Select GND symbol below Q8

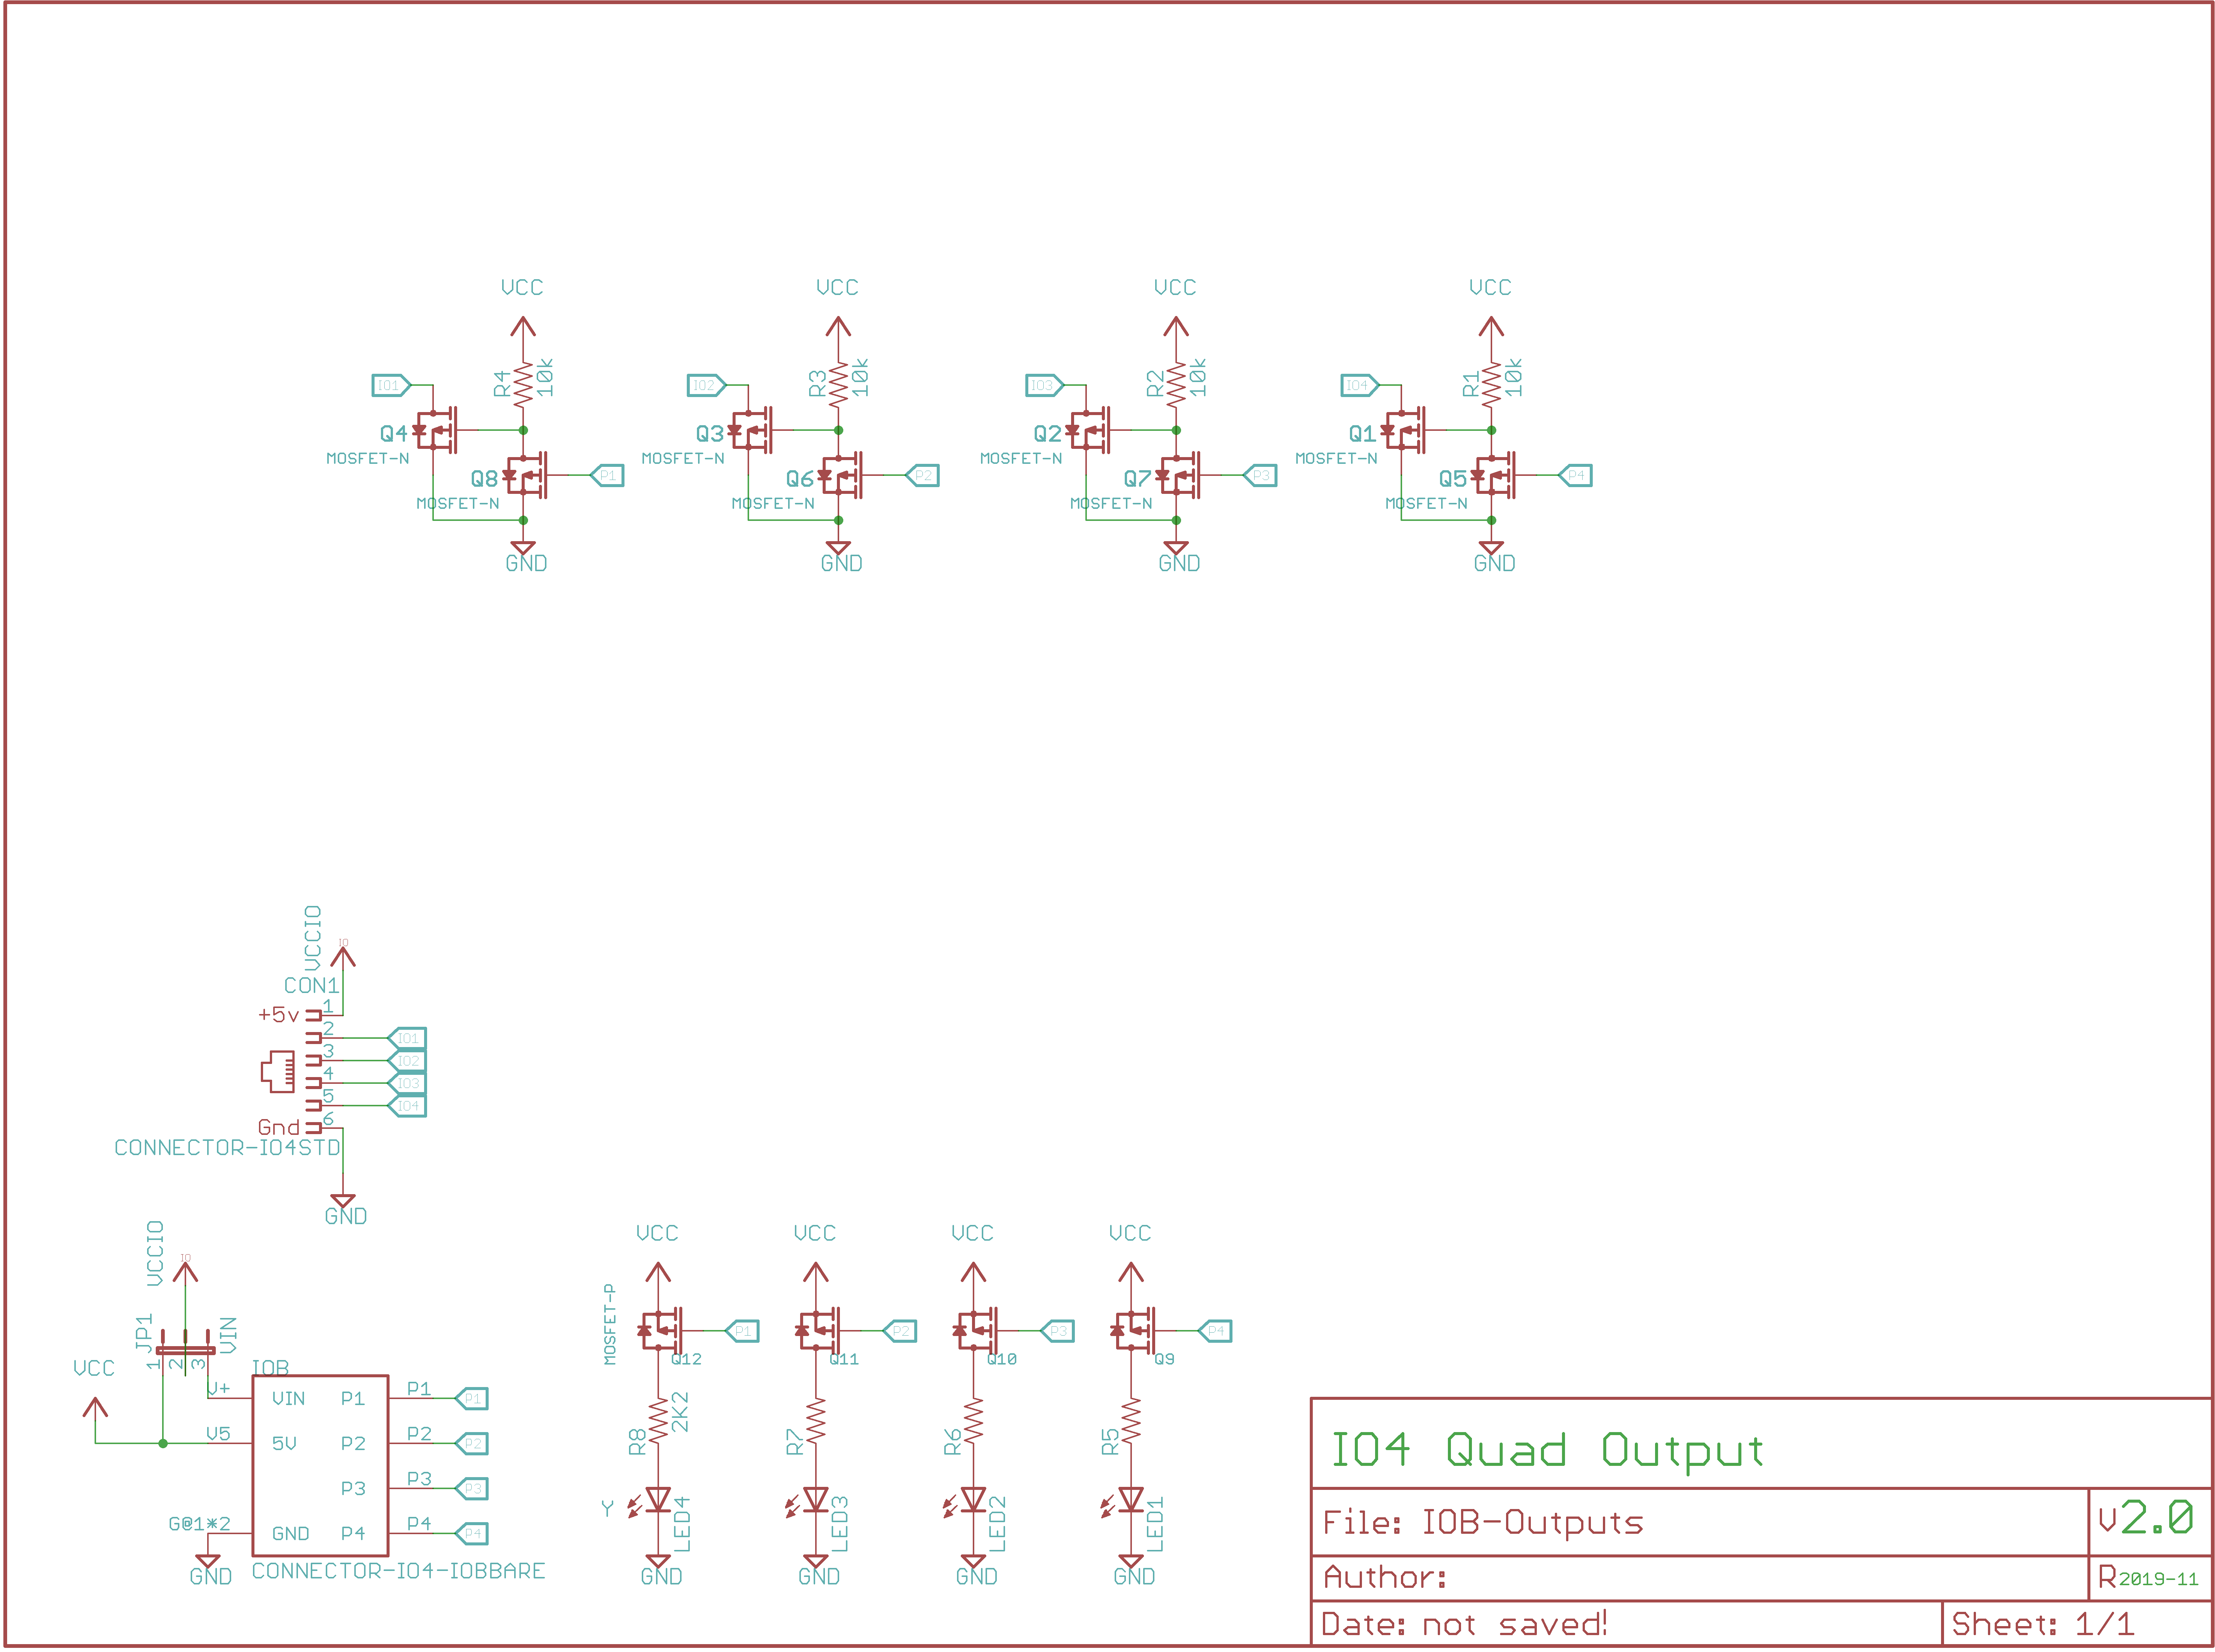click(x=523, y=547)
